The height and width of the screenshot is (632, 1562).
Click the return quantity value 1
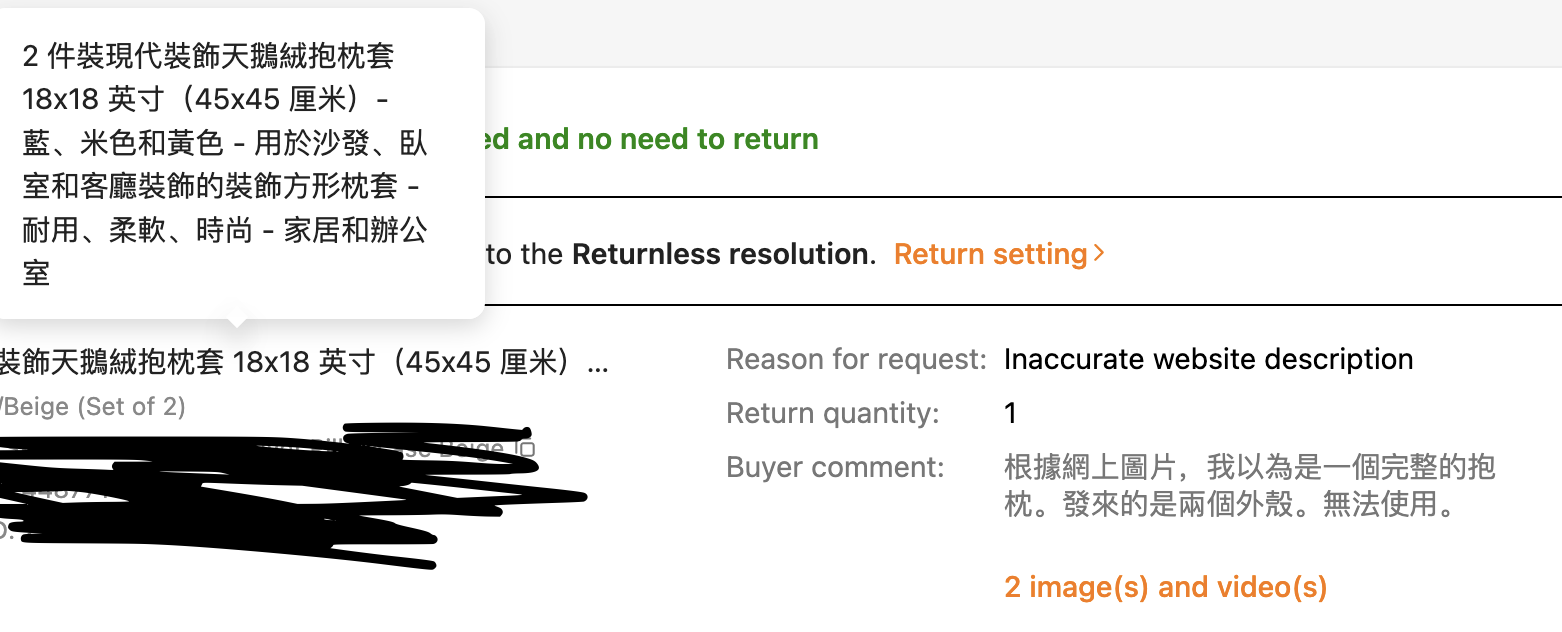pyautogui.click(x=1011, y=413)
